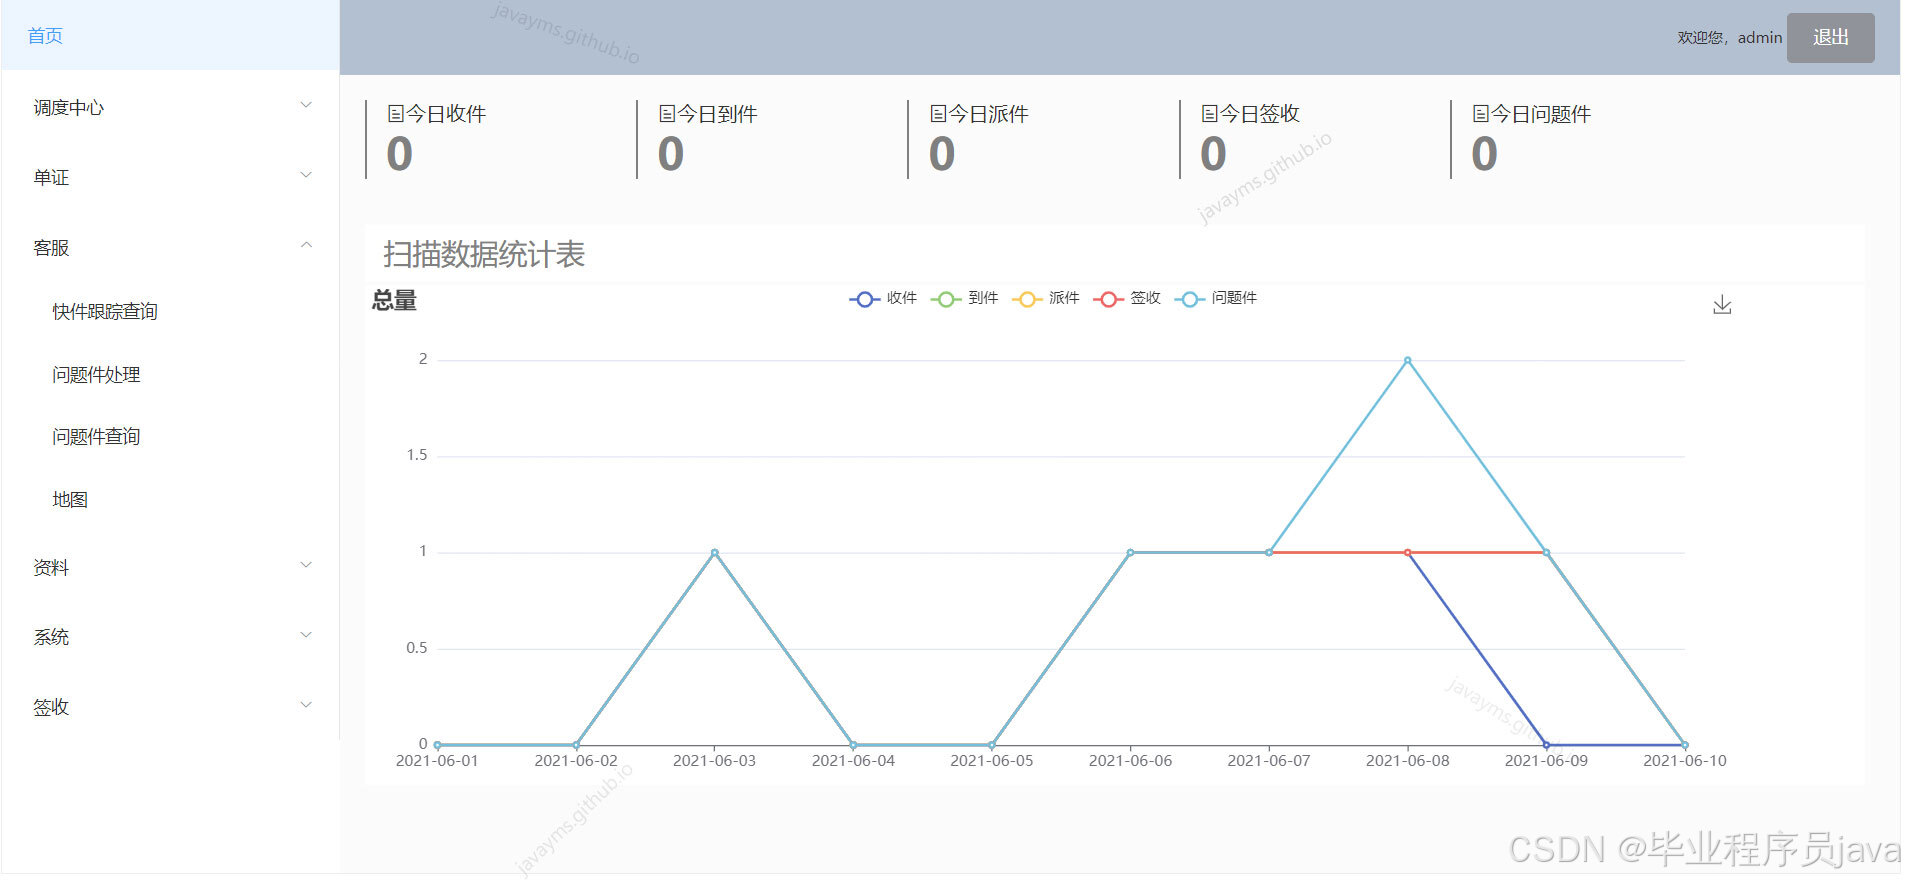Click the 1.5 y-axis value label
Screen dimensions: 1905x881
416,455
